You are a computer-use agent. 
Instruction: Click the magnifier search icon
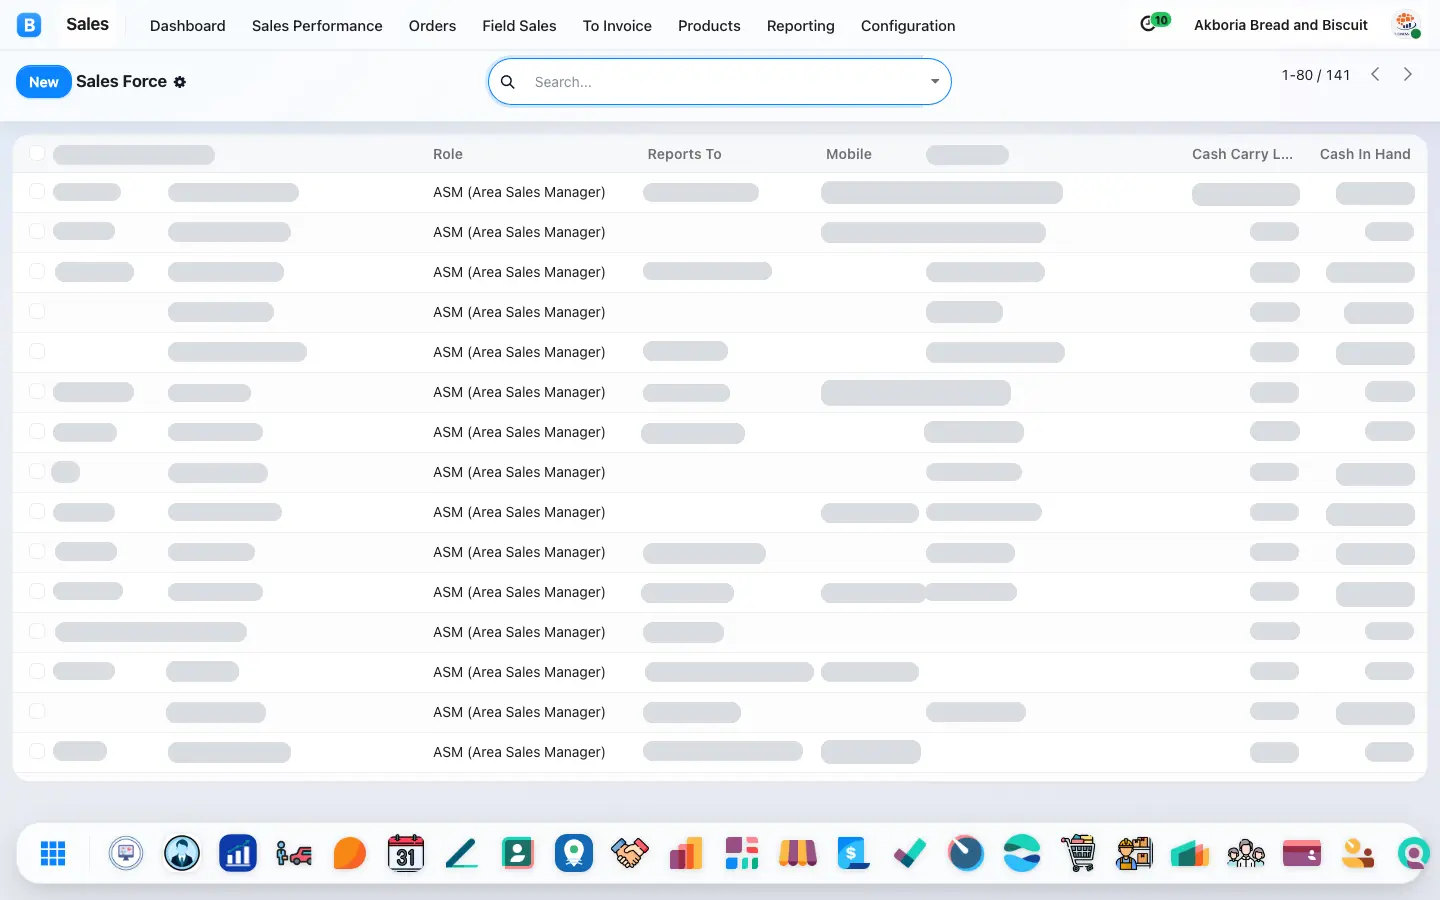tap(508, 82)
